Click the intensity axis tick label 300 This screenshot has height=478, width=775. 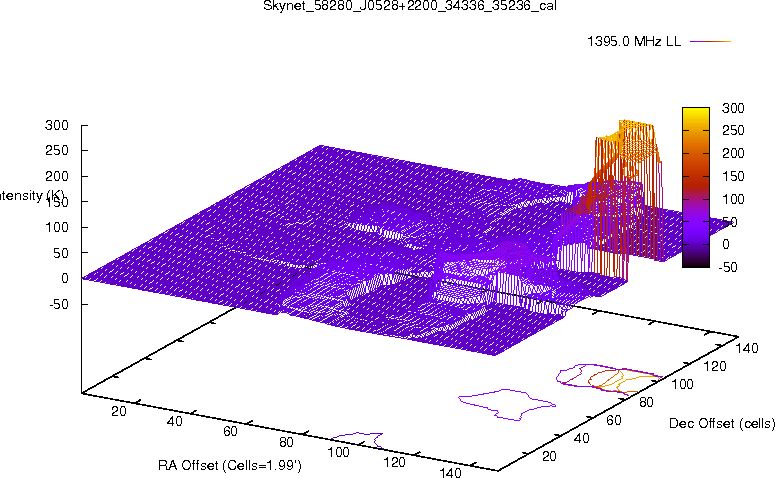[x=57, y=125]
